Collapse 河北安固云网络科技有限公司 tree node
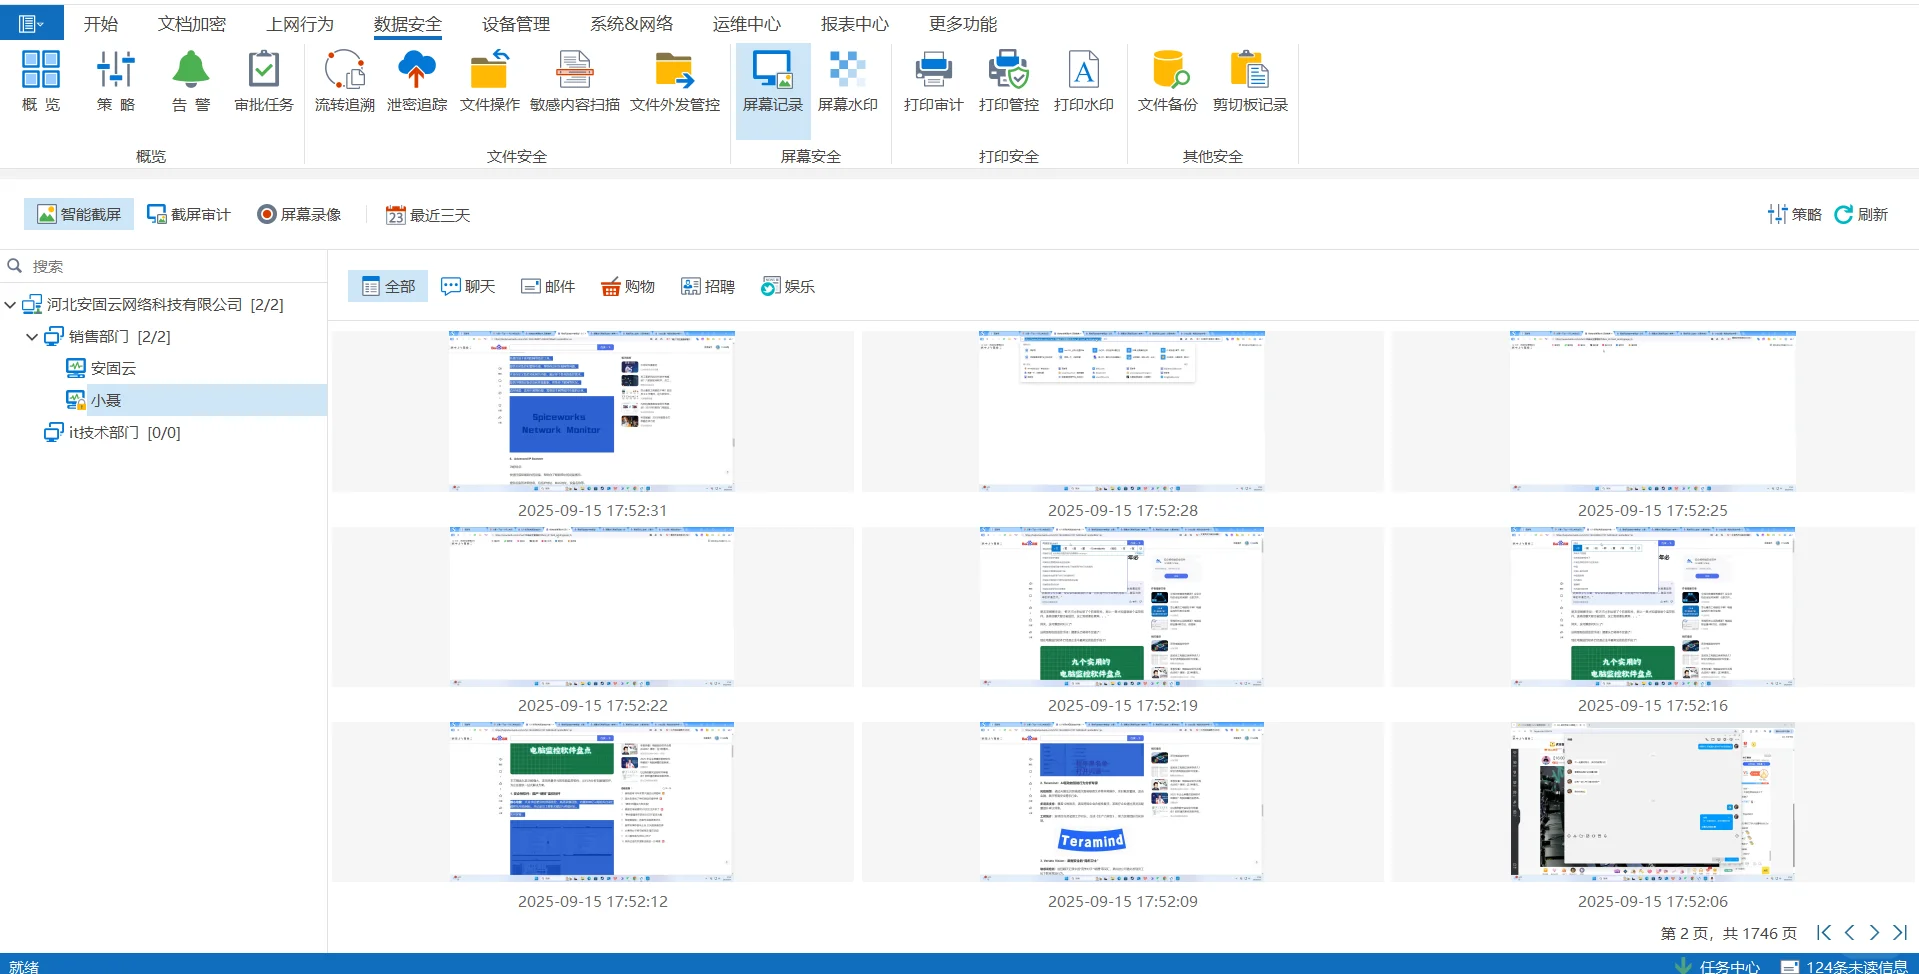 tap(10, 305)
